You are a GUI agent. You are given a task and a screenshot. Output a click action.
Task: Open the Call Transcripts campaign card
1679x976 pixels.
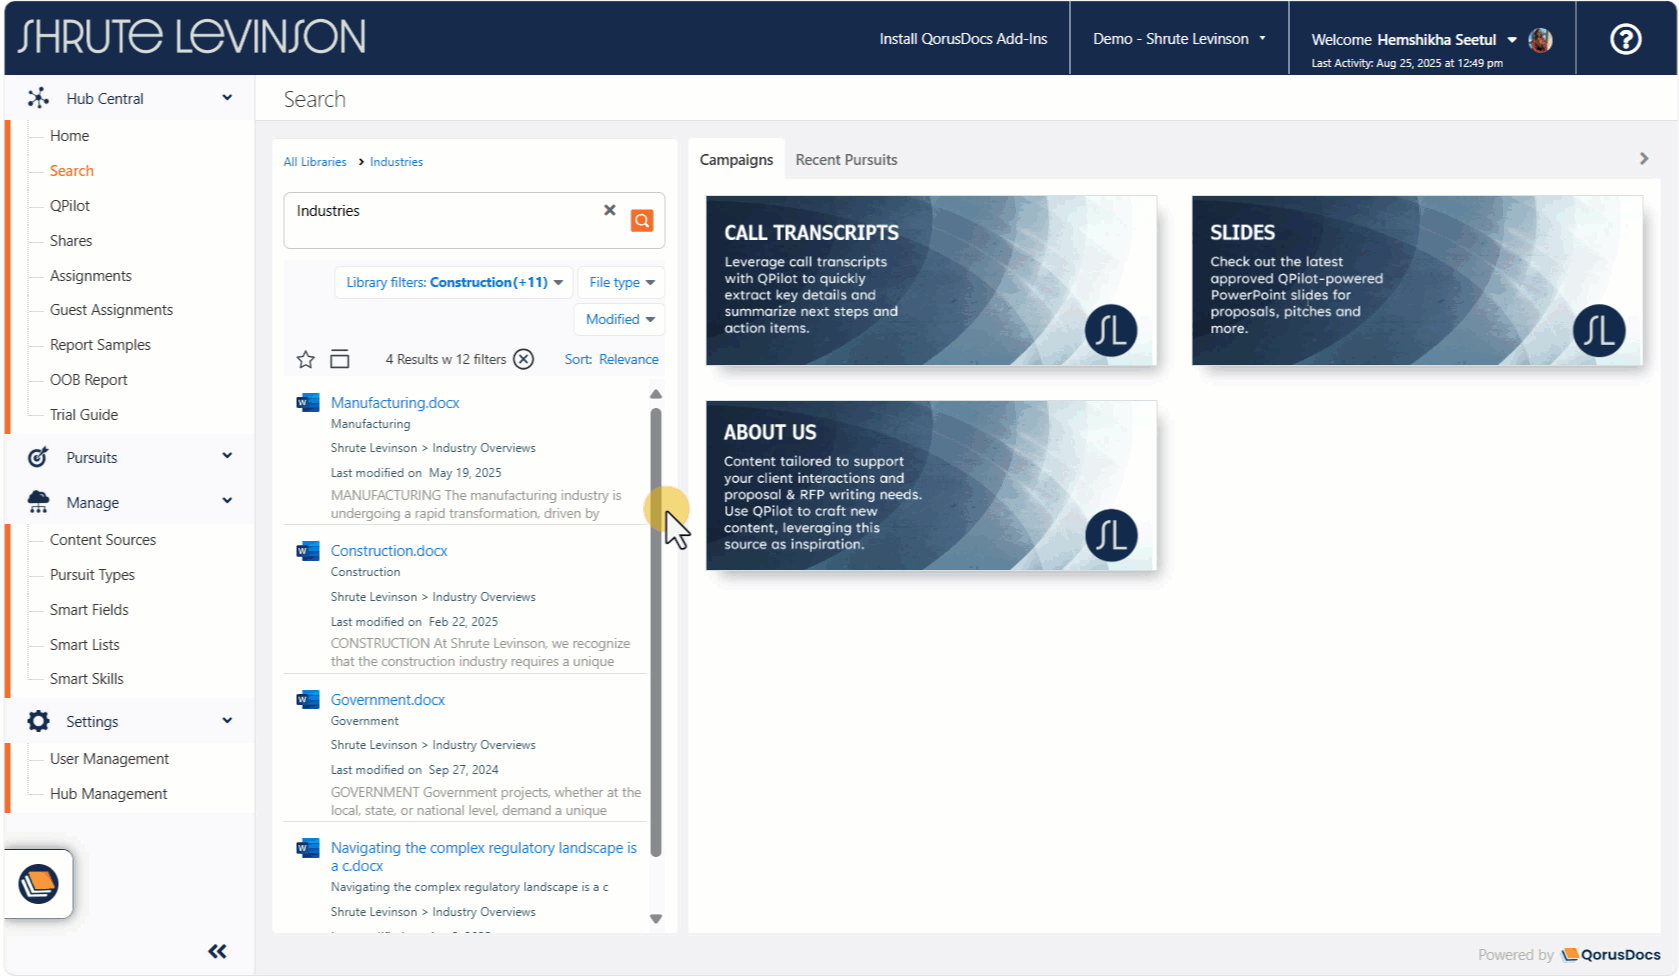(931, 280)
